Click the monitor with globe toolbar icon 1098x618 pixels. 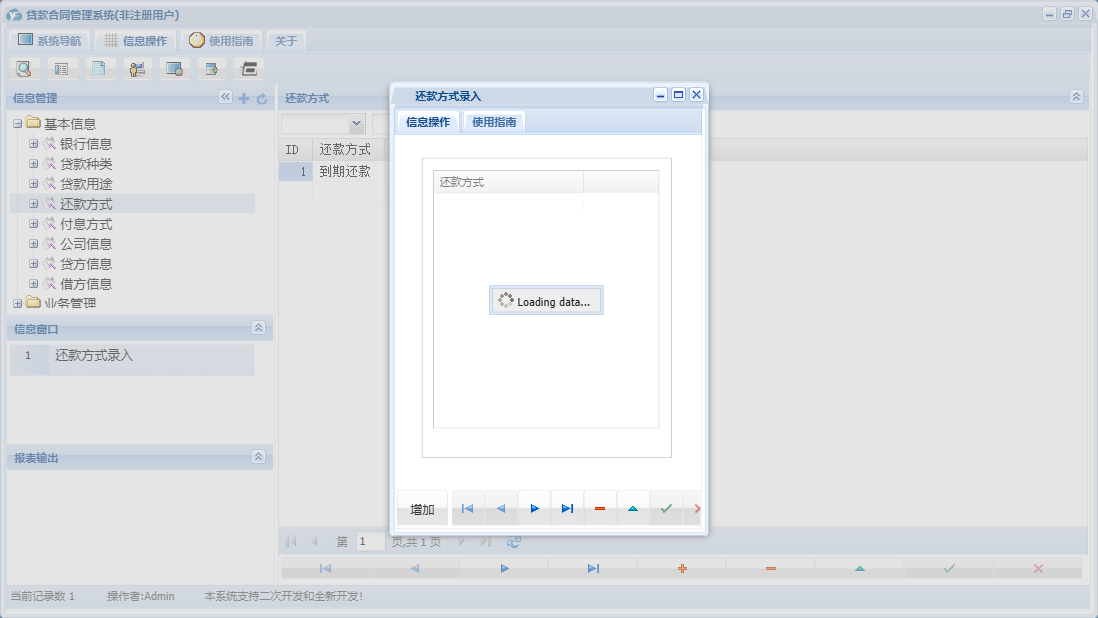point(174,69)
